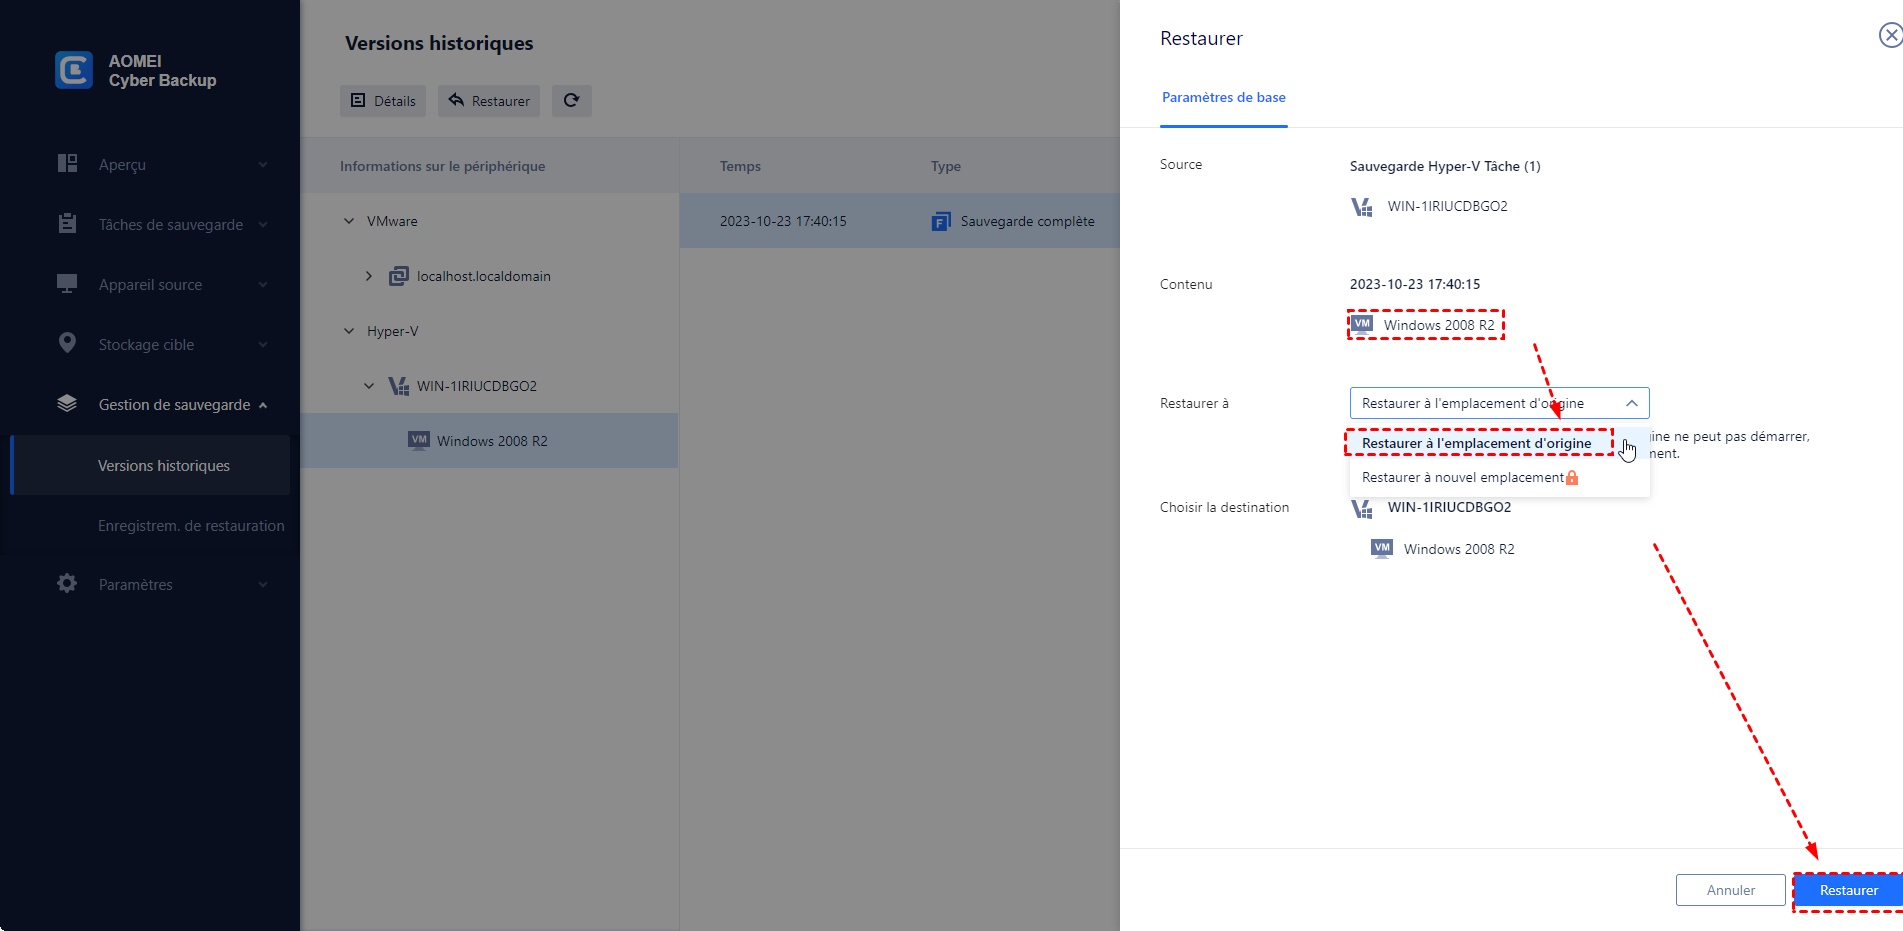Open the Aperçu dashboard icon

click(67, 164)
